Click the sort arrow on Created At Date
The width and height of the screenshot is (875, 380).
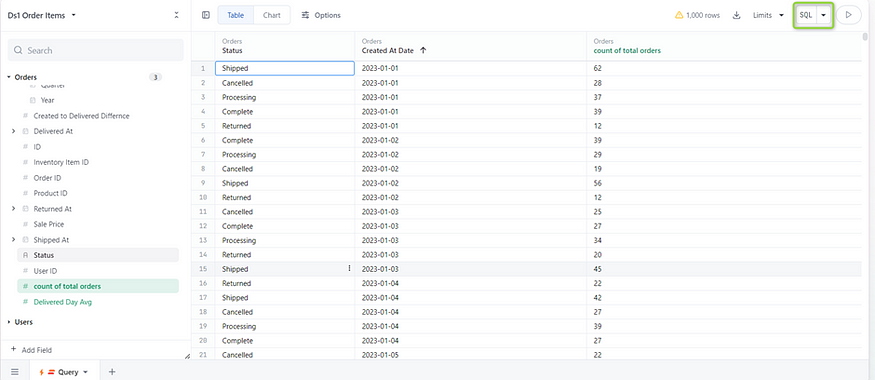[x=423, y=50]
